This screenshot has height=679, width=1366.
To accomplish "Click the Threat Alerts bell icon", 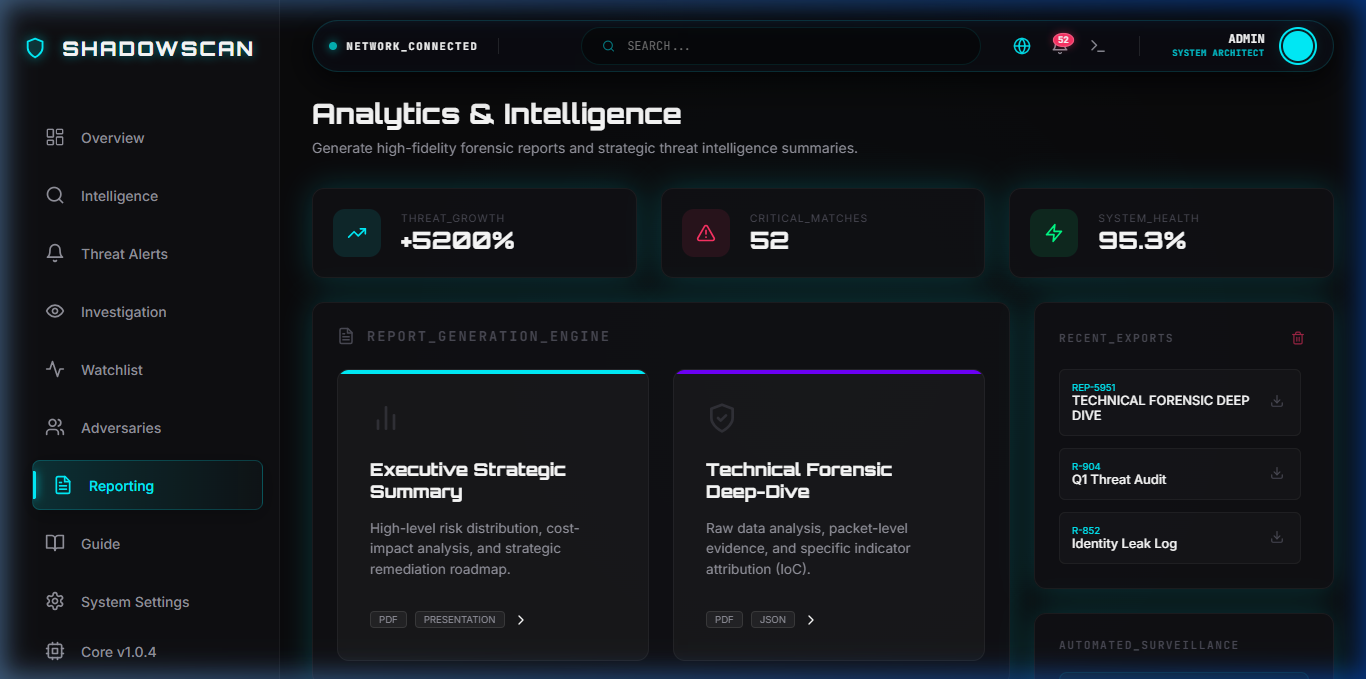I will click(55, 254).
